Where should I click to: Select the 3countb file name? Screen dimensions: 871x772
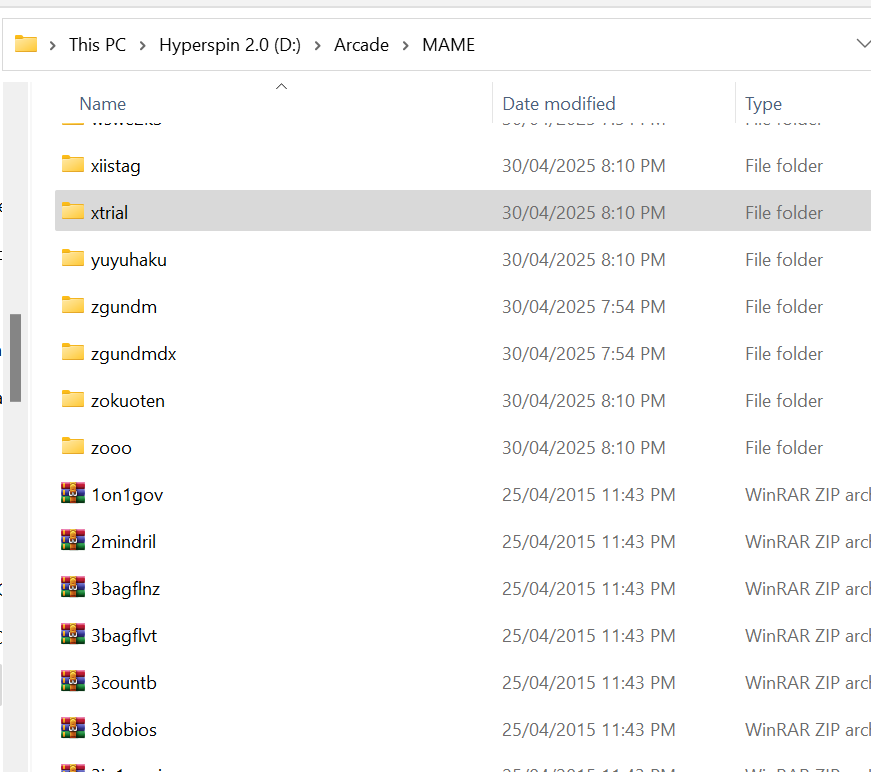pos(124,683)
